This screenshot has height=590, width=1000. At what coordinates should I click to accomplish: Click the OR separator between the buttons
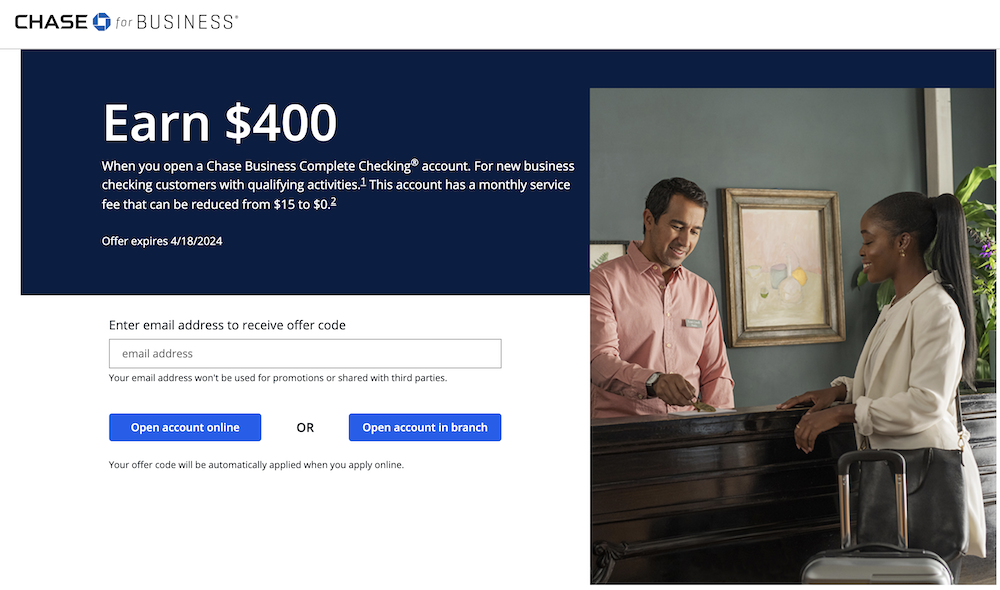pyautogui.click(x=304, y=427)
